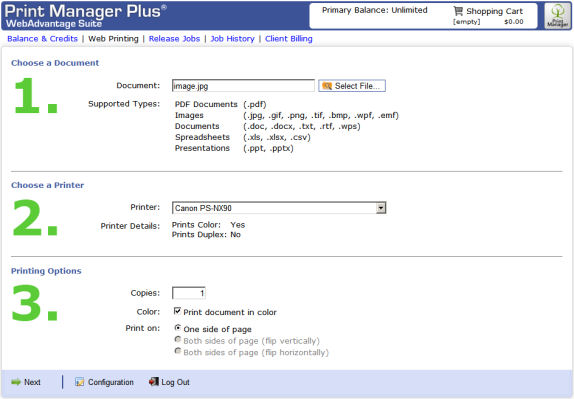Click the Choose a Document heading
Image resolution: width=574 pixels, height=399 pixels.
click(x=55, y=63)
